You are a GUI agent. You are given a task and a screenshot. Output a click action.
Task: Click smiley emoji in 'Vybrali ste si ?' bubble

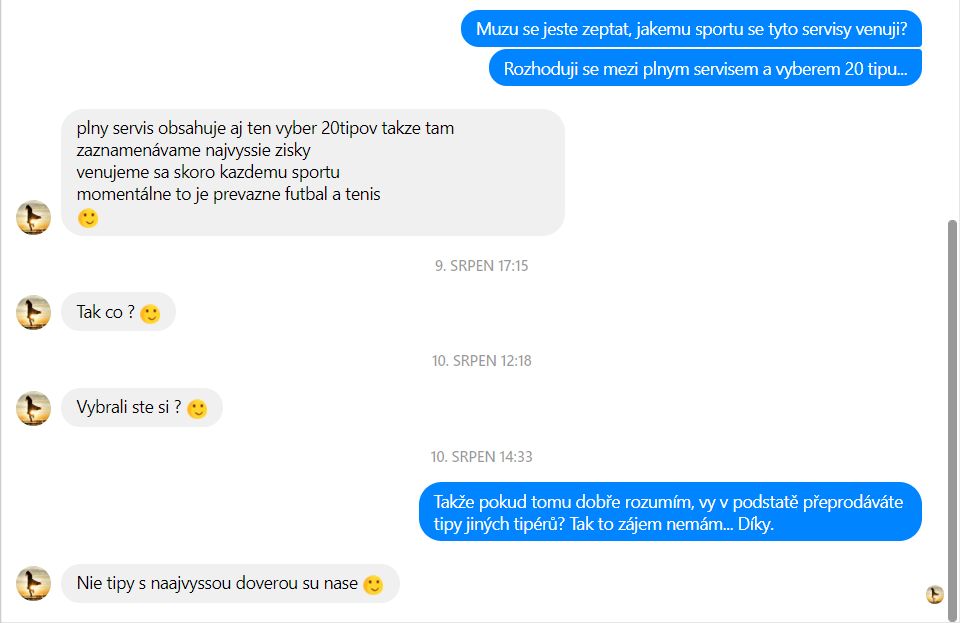pos(197,409)
